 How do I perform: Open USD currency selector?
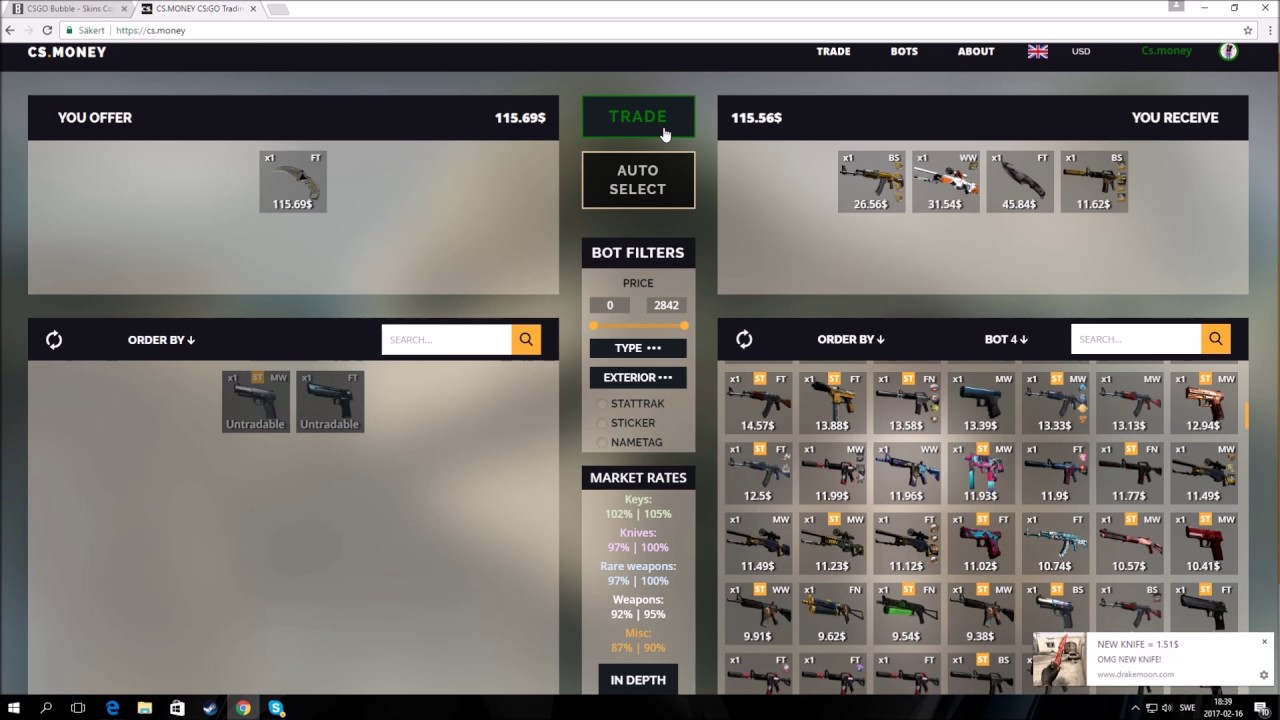(1081, 51)
